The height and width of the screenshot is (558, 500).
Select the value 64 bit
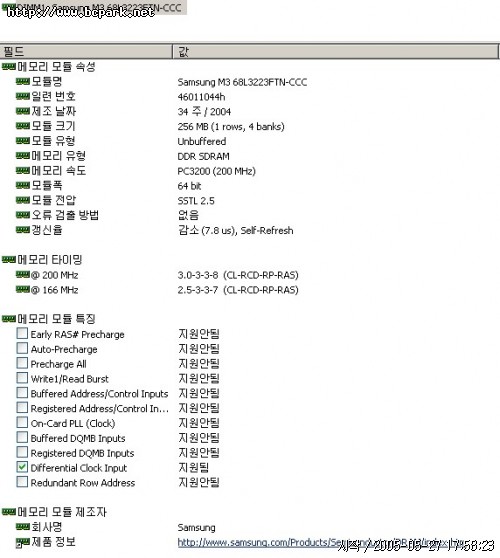coord(189,186)
